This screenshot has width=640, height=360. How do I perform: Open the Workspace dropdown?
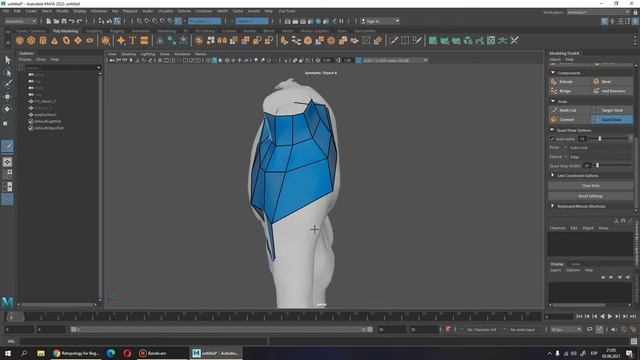point(598,12)
